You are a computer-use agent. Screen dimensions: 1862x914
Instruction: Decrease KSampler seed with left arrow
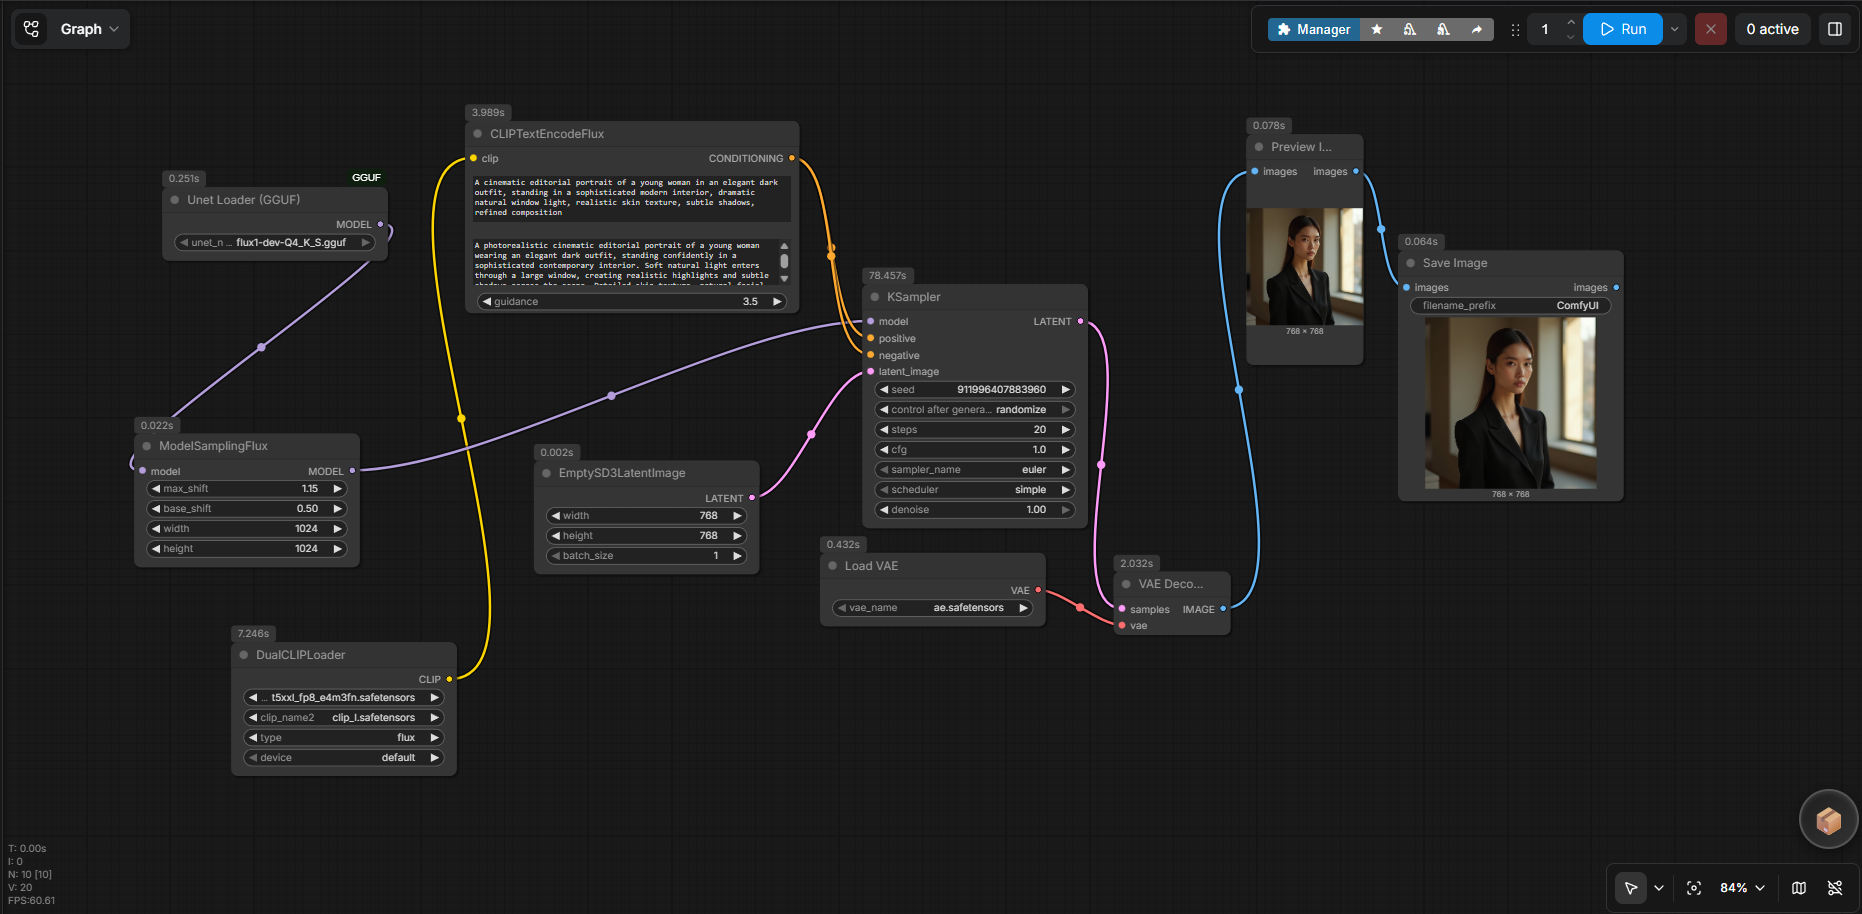[884, 390]
